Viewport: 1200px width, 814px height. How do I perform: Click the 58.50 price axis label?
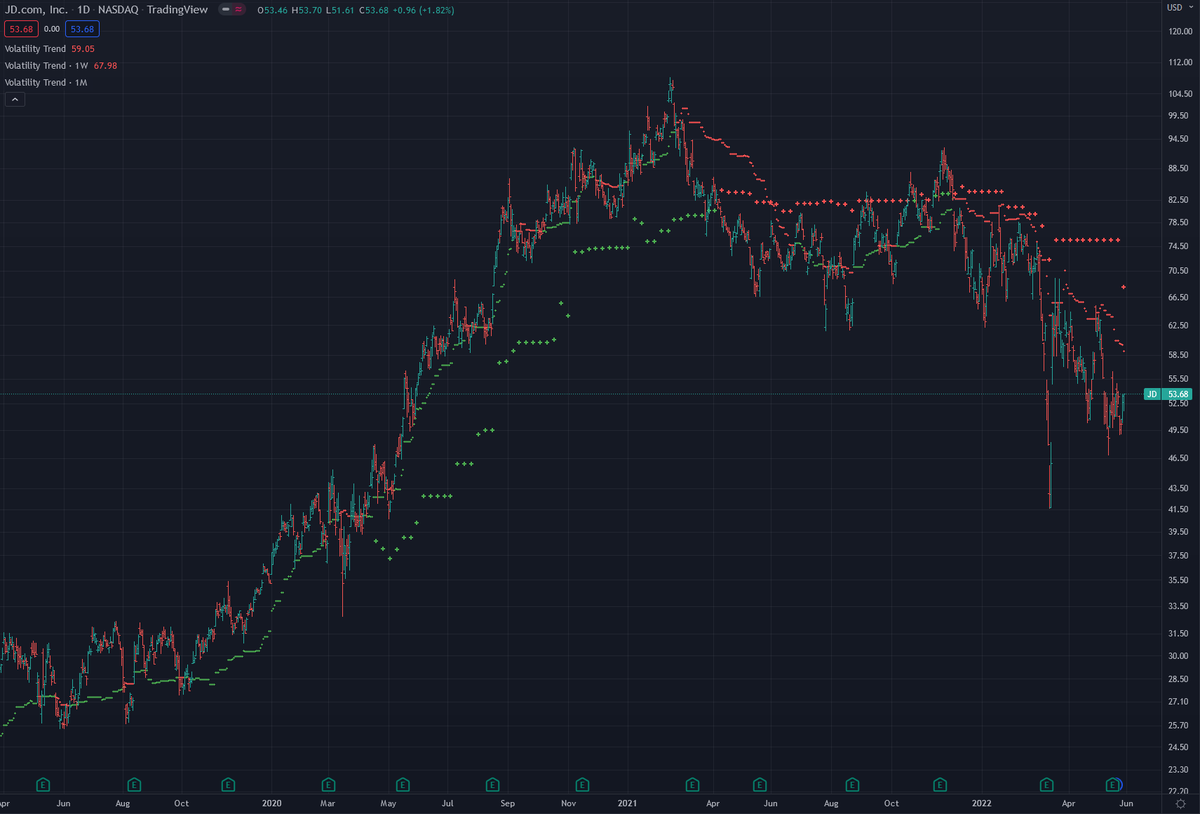coord(1178,355)
